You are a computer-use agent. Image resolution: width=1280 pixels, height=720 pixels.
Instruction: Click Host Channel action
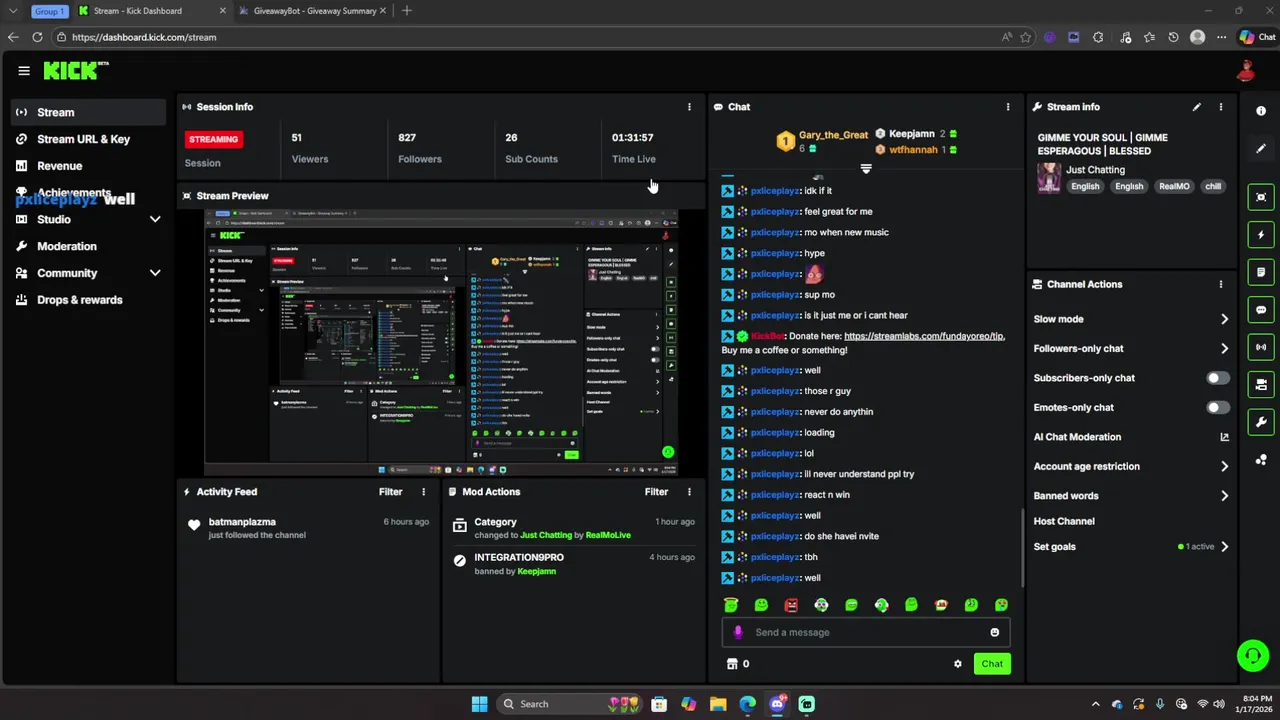1064,521
